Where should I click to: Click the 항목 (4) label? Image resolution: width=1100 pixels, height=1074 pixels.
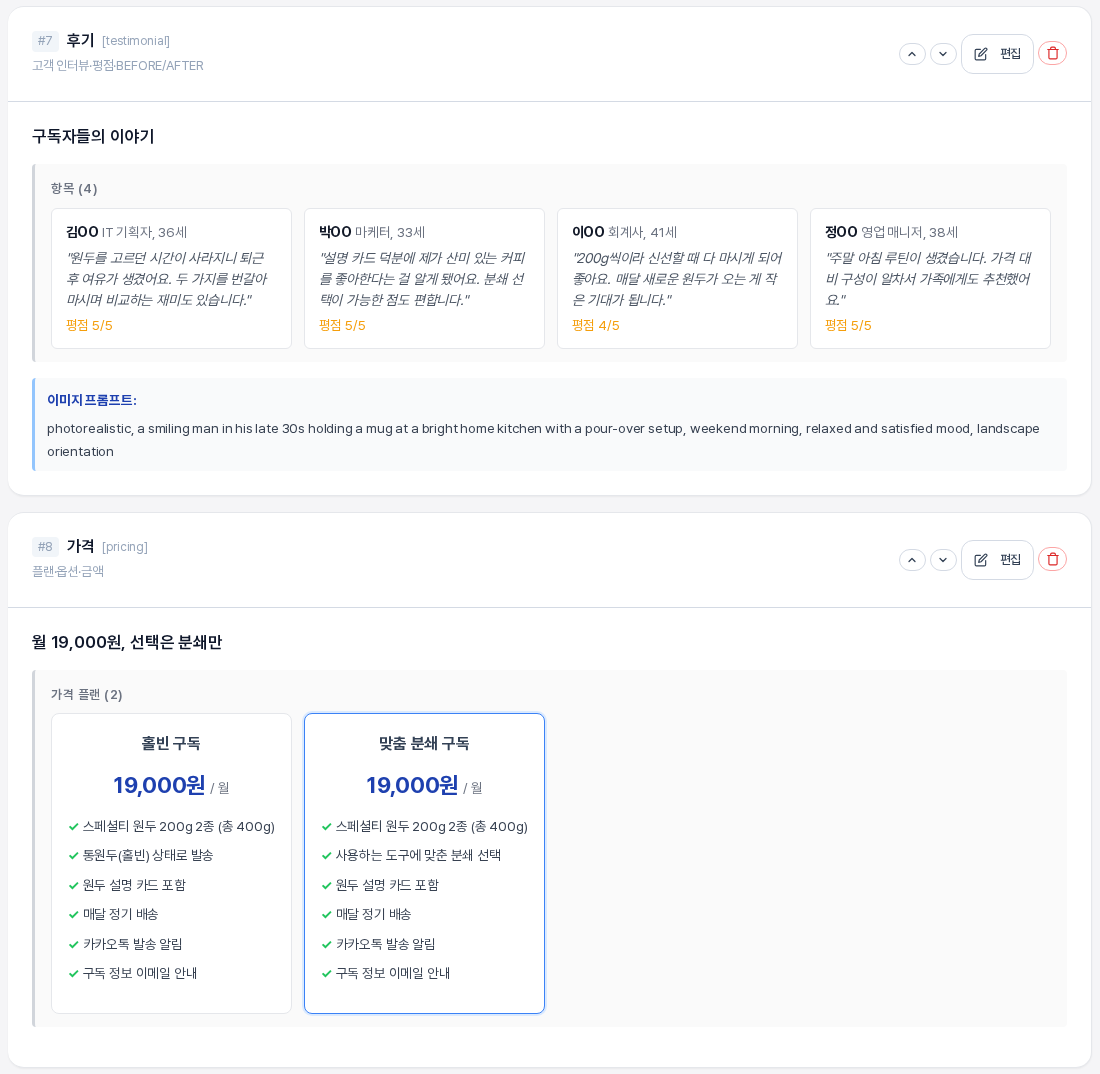[74, 189]
